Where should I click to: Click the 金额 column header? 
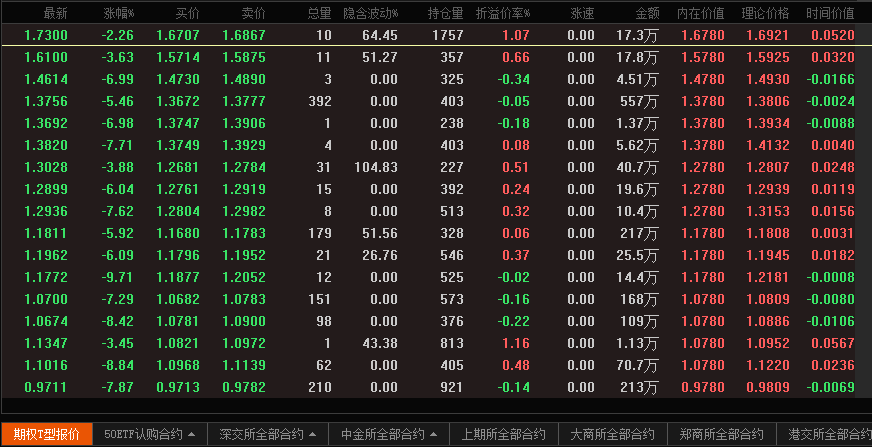coord(648,13)
